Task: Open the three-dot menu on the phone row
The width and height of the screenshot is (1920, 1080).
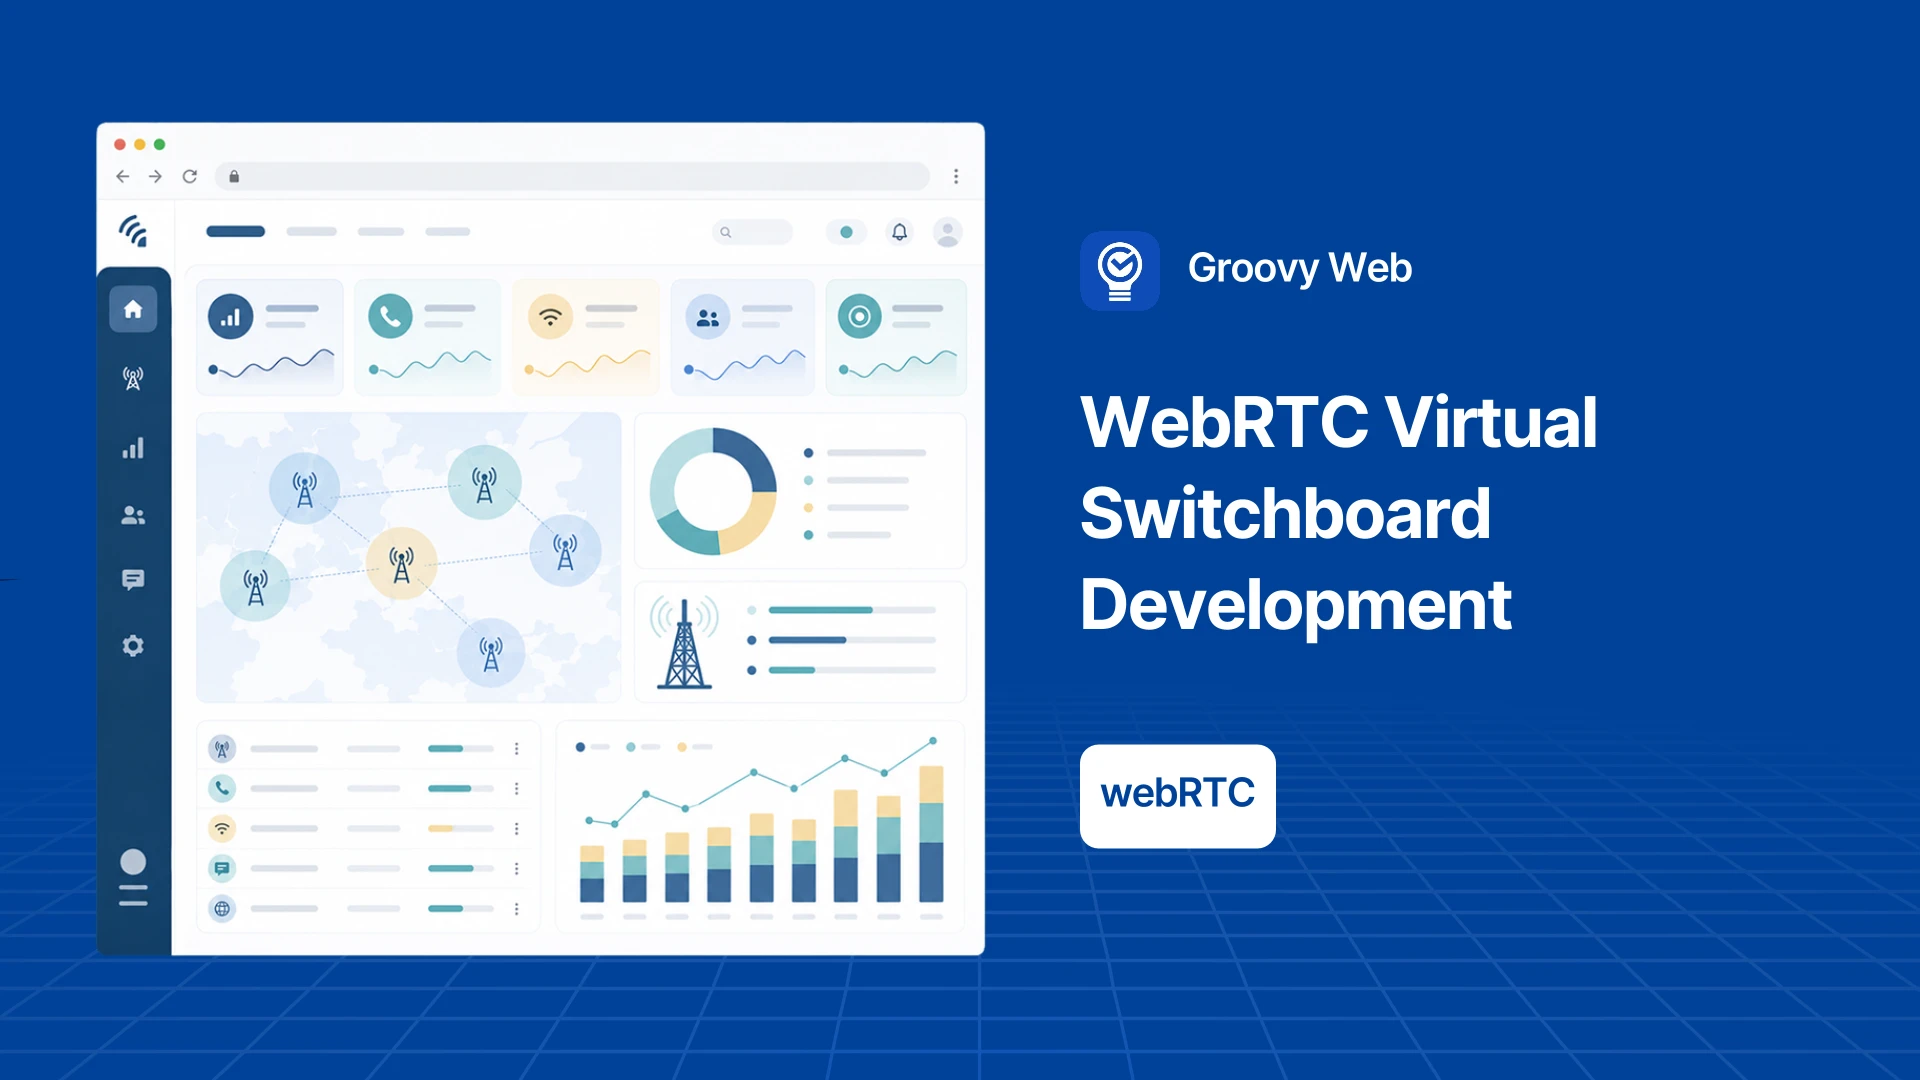Action: [517, 788]
